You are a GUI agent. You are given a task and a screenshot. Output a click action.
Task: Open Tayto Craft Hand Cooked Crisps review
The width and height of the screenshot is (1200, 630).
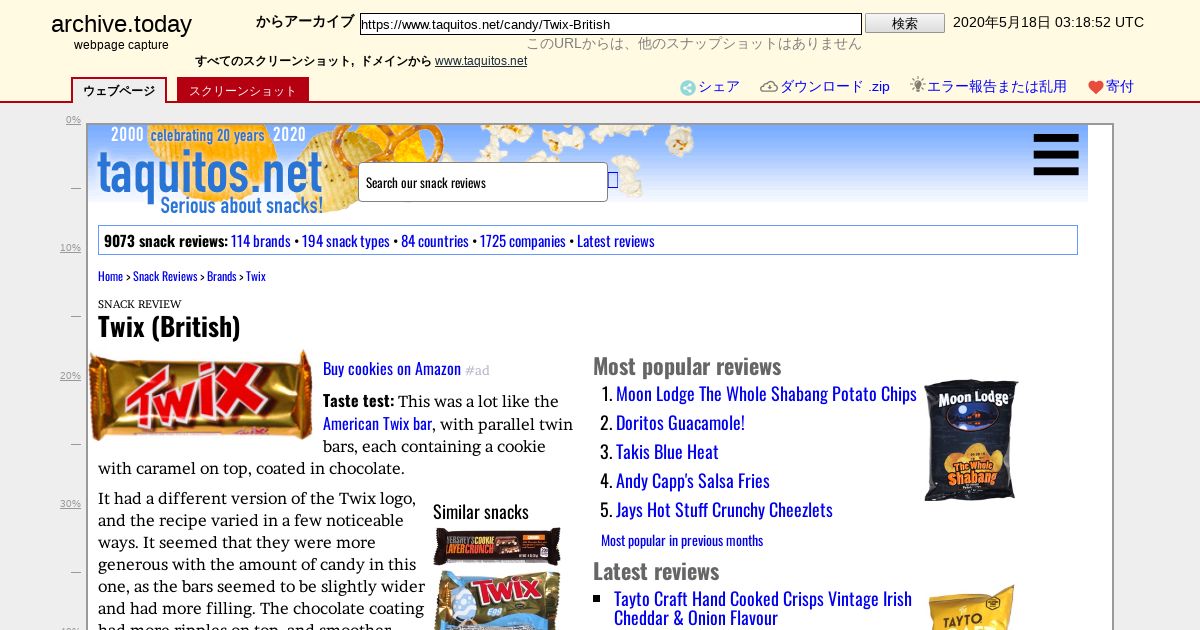763,608
